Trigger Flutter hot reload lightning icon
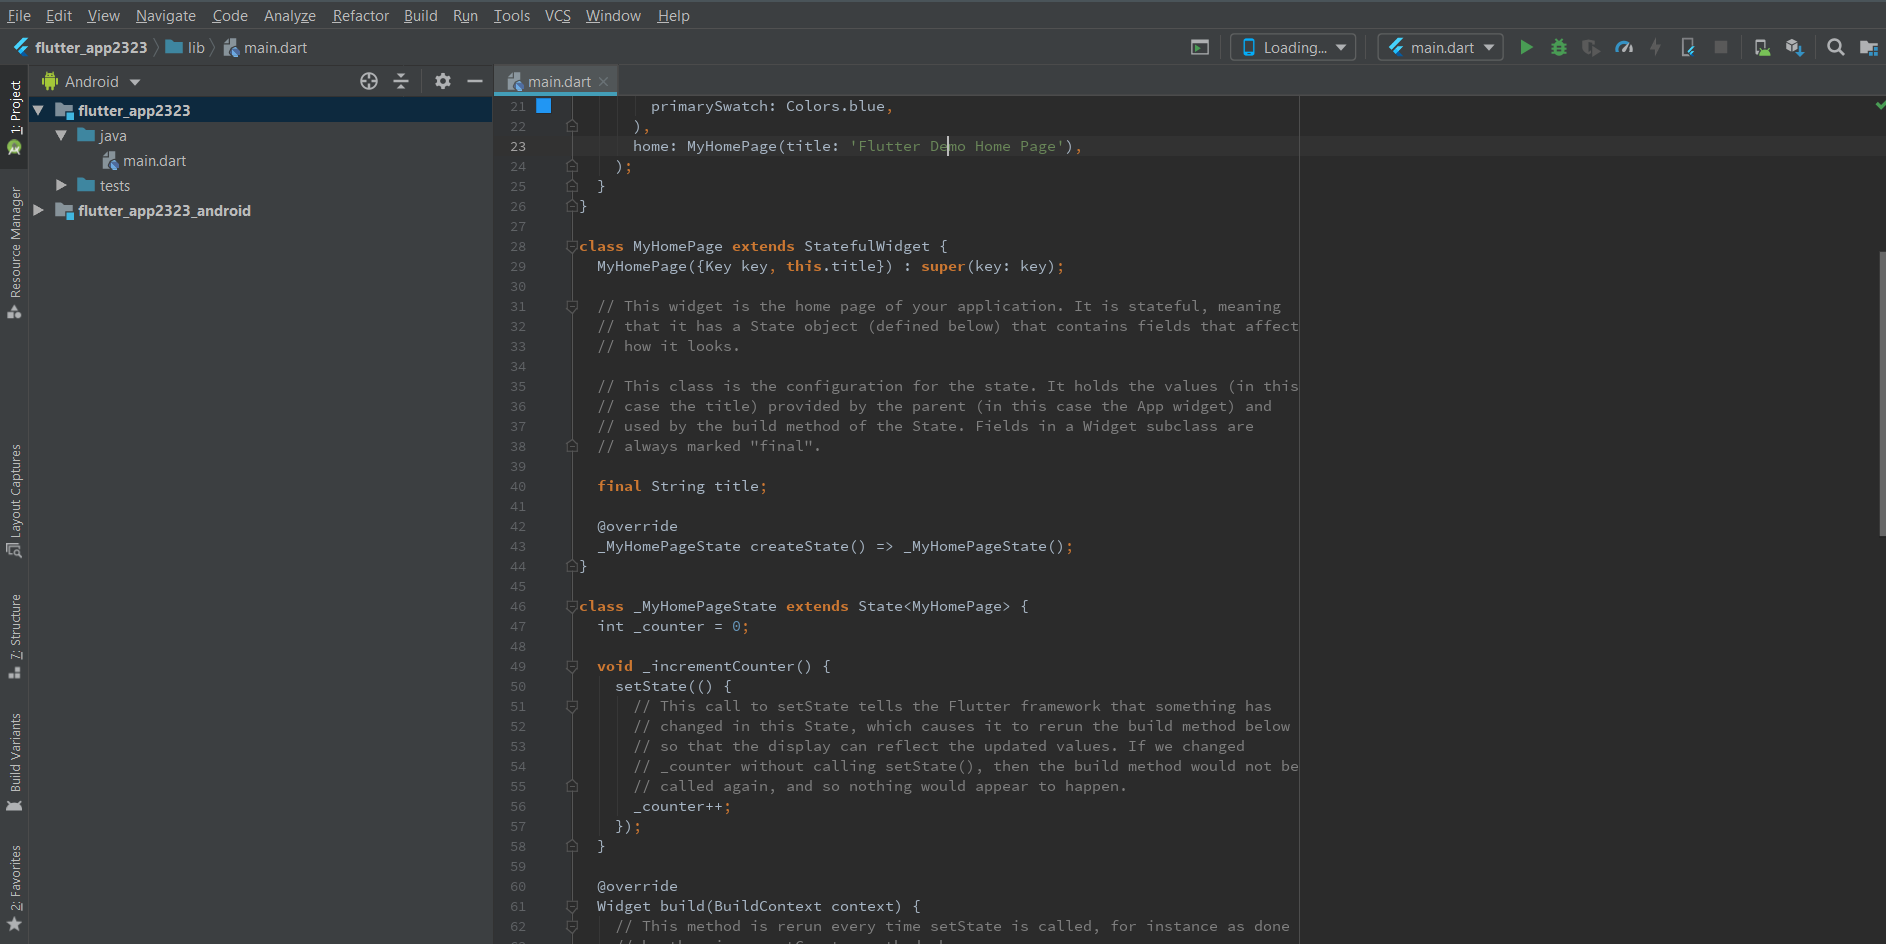The width and height of the screenshot is (1886, 944). (x=1655, y=47)
